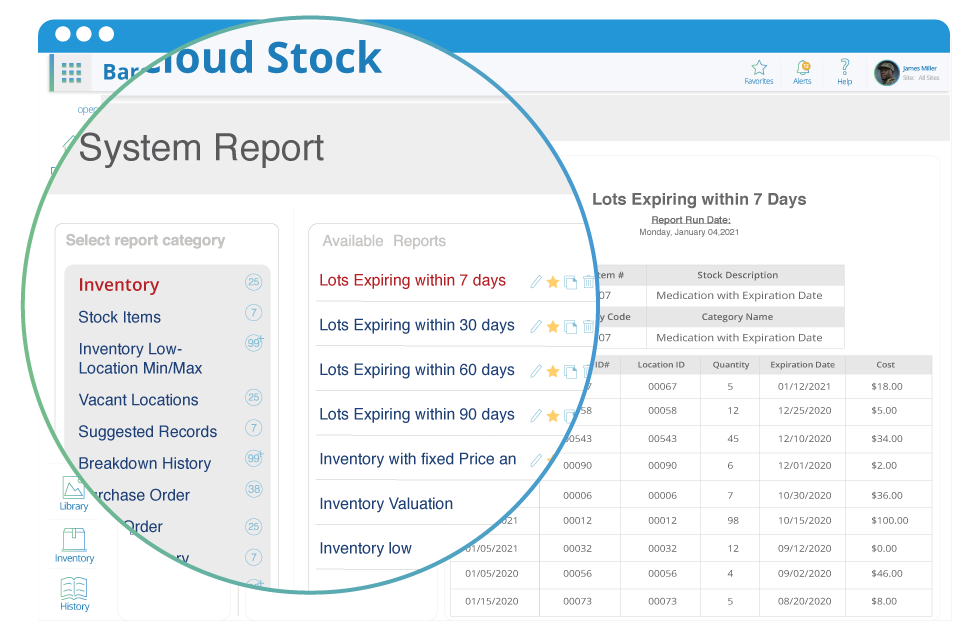Click the Report Run Date label
Viewport: 962px width, 631px height.
coord(691,220)
